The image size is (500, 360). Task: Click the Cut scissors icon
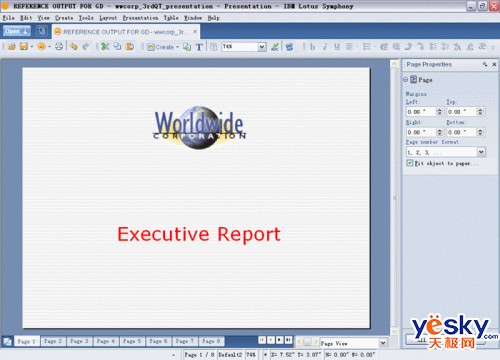coord(105,47)
